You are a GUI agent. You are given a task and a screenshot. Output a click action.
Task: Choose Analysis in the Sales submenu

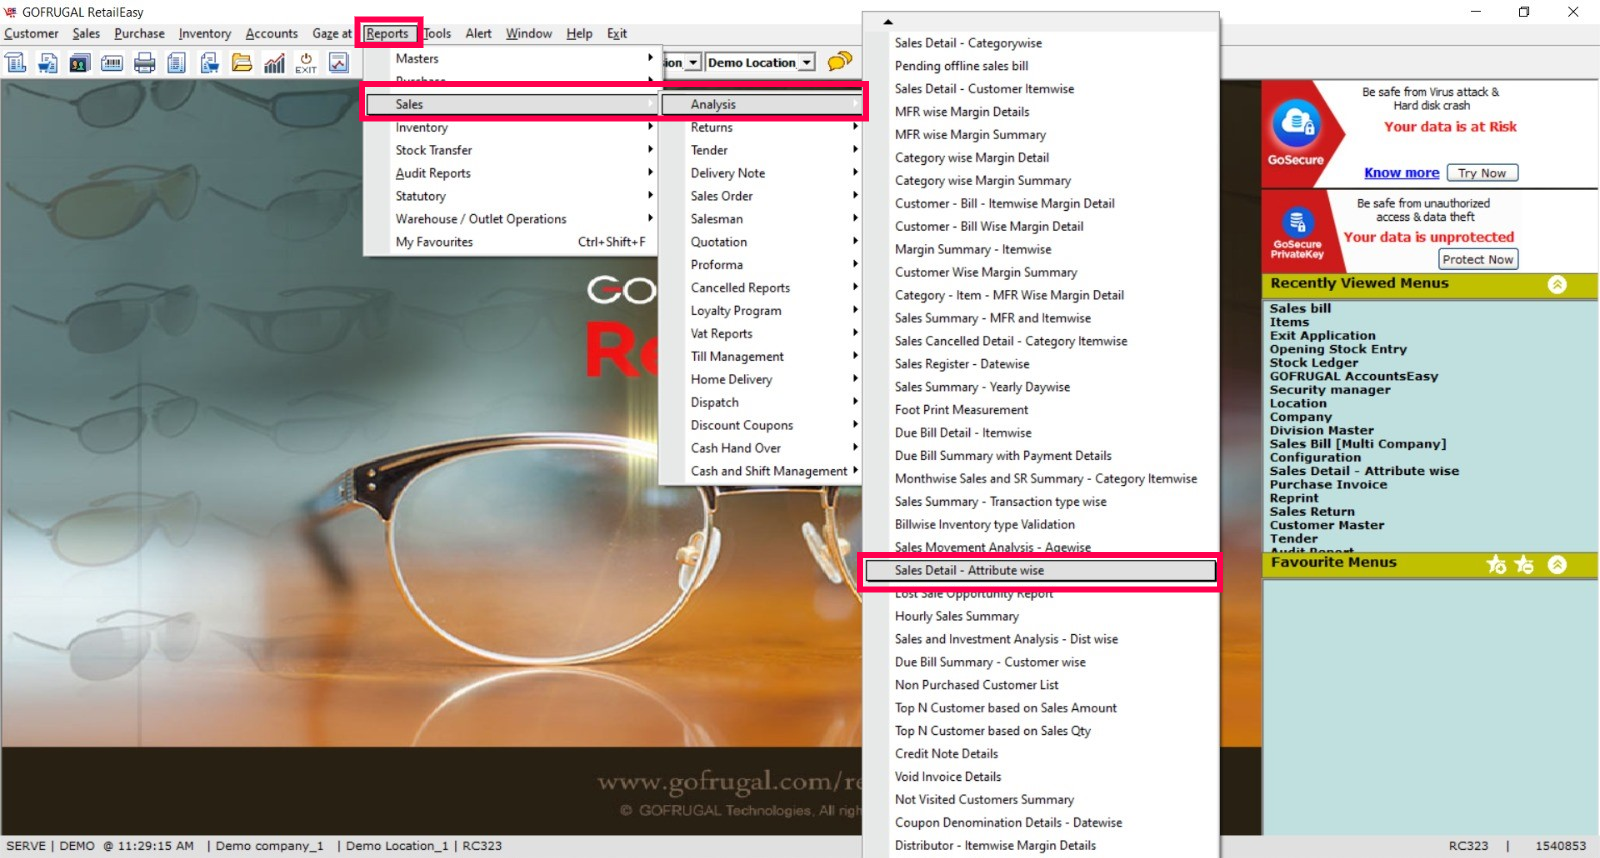pos(761,104)
